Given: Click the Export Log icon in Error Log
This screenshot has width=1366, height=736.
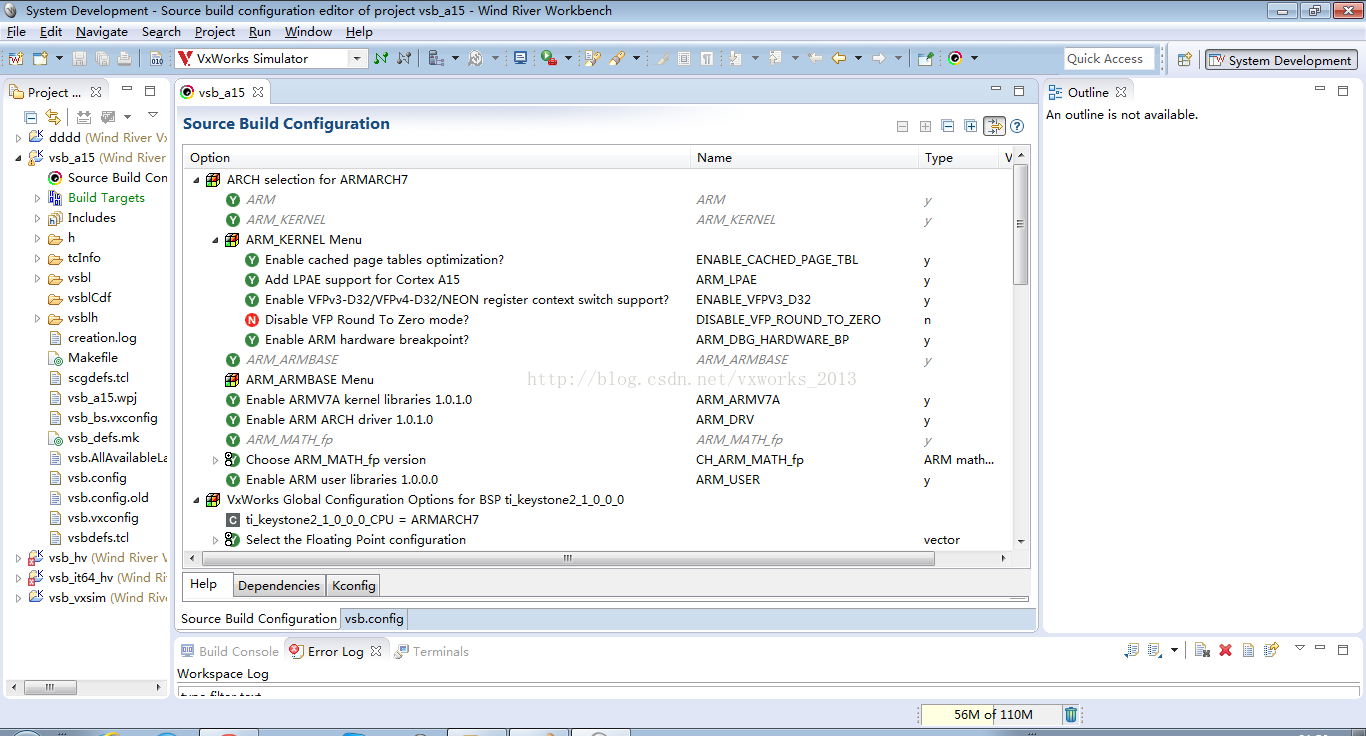Looking at the screenshot, I should (1132, 650).
